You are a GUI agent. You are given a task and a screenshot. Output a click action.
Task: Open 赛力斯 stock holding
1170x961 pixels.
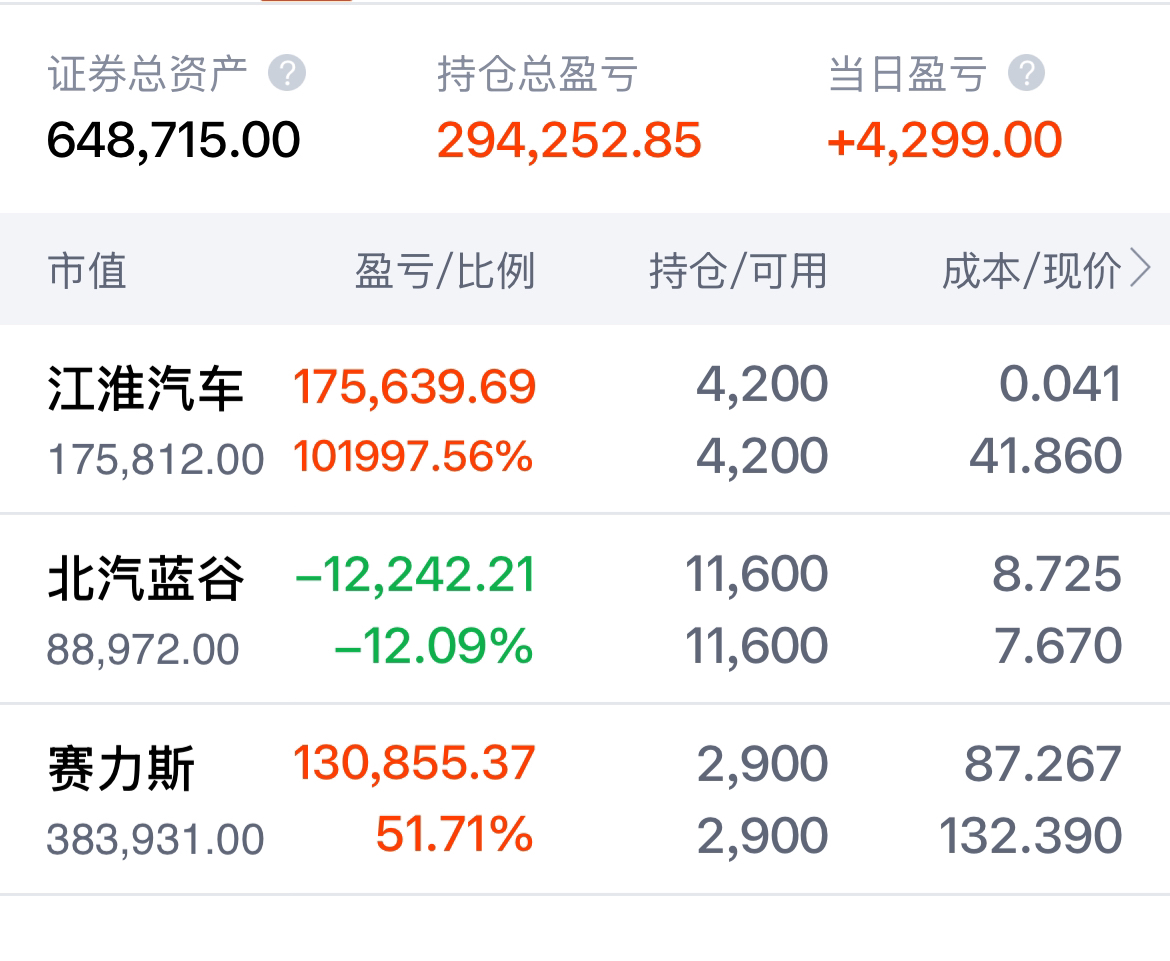(121, 768)
